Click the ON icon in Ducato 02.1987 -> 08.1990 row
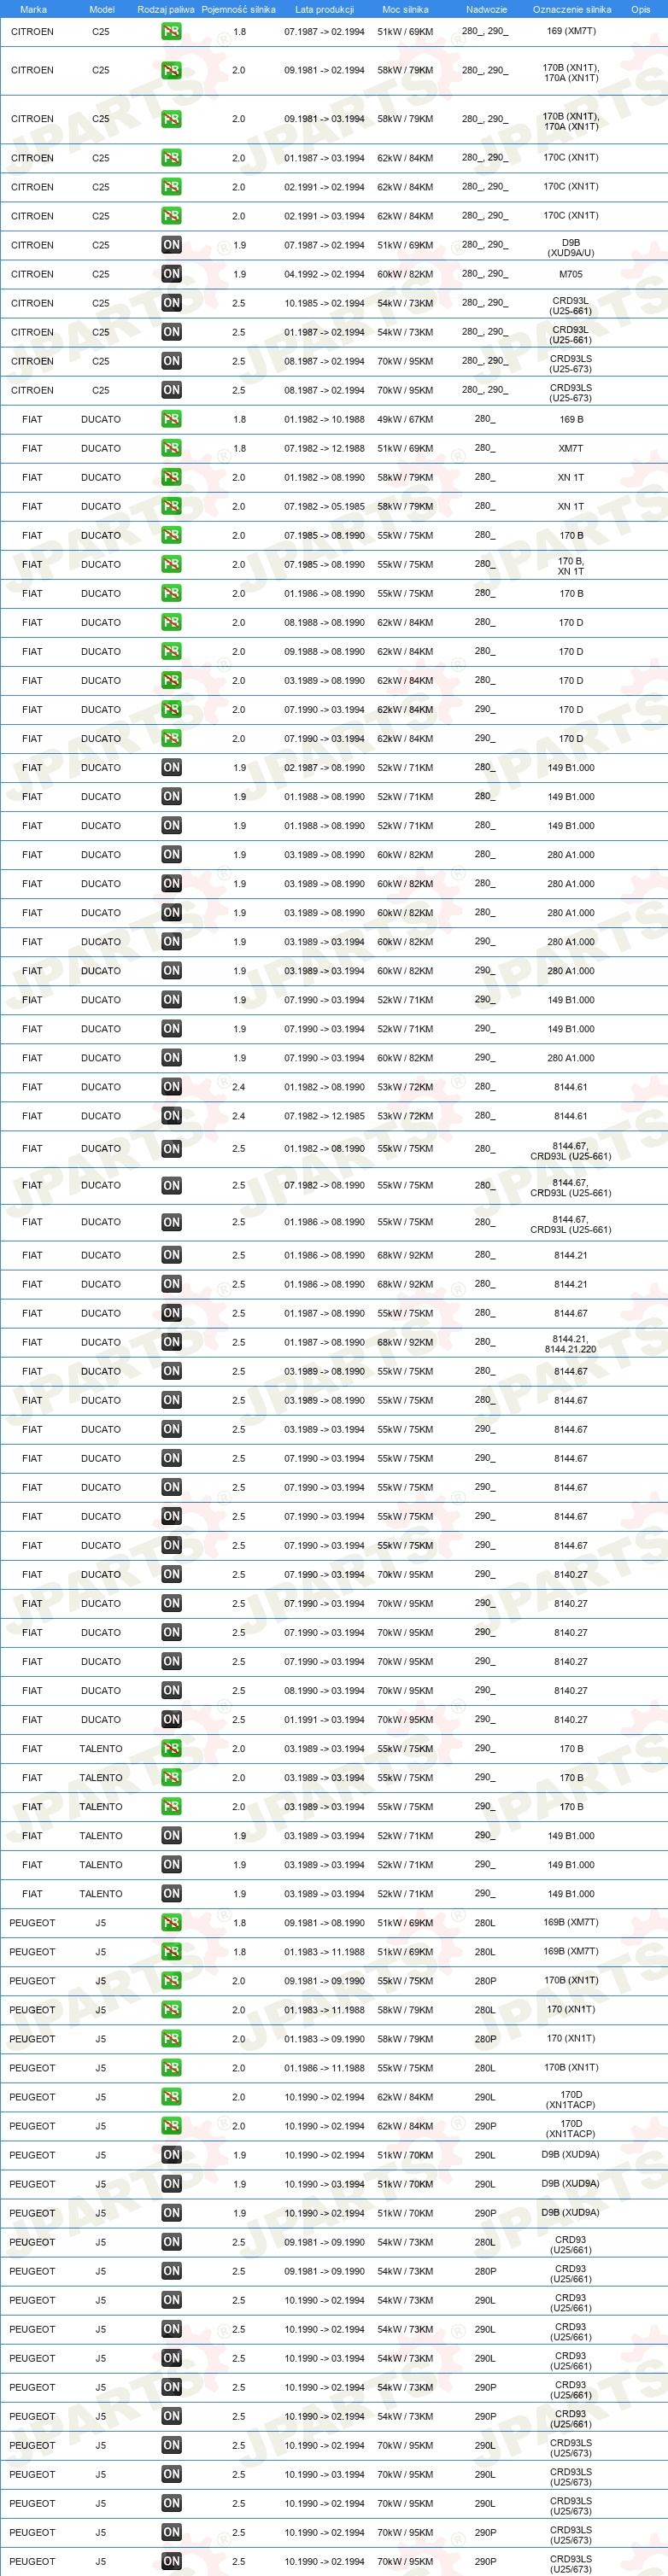668x2576 pixels. [x=171, y=768]
